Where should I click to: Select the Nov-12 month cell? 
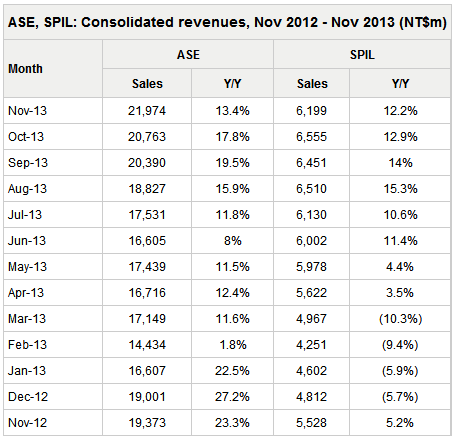tap(27, 422)
